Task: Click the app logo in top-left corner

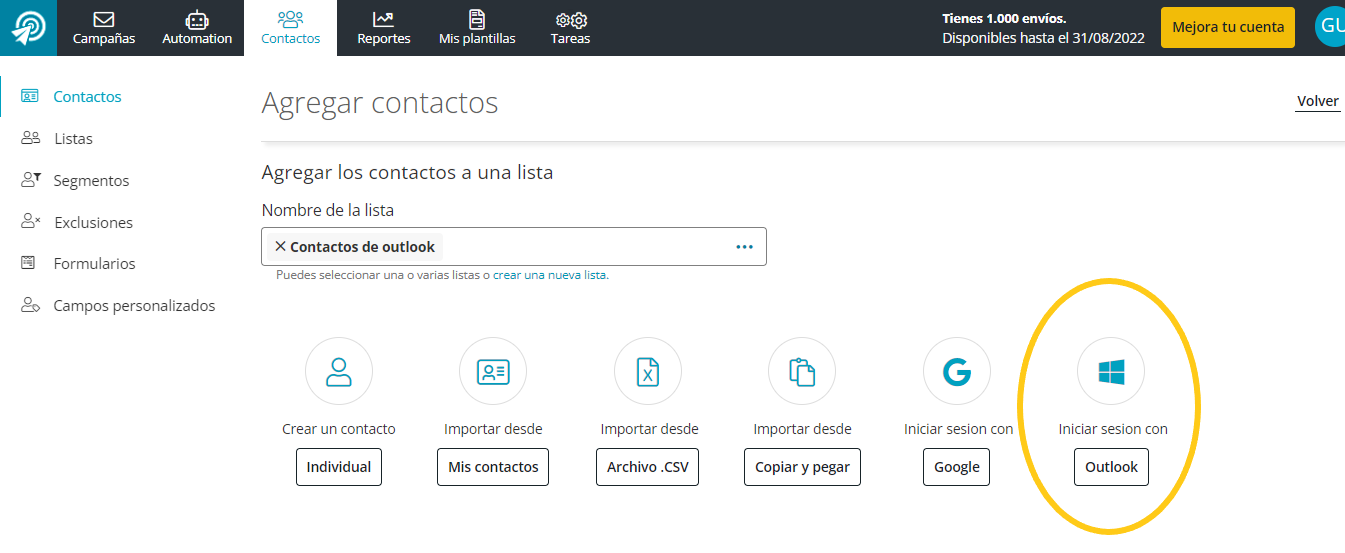Action: (x=28, y=27)
